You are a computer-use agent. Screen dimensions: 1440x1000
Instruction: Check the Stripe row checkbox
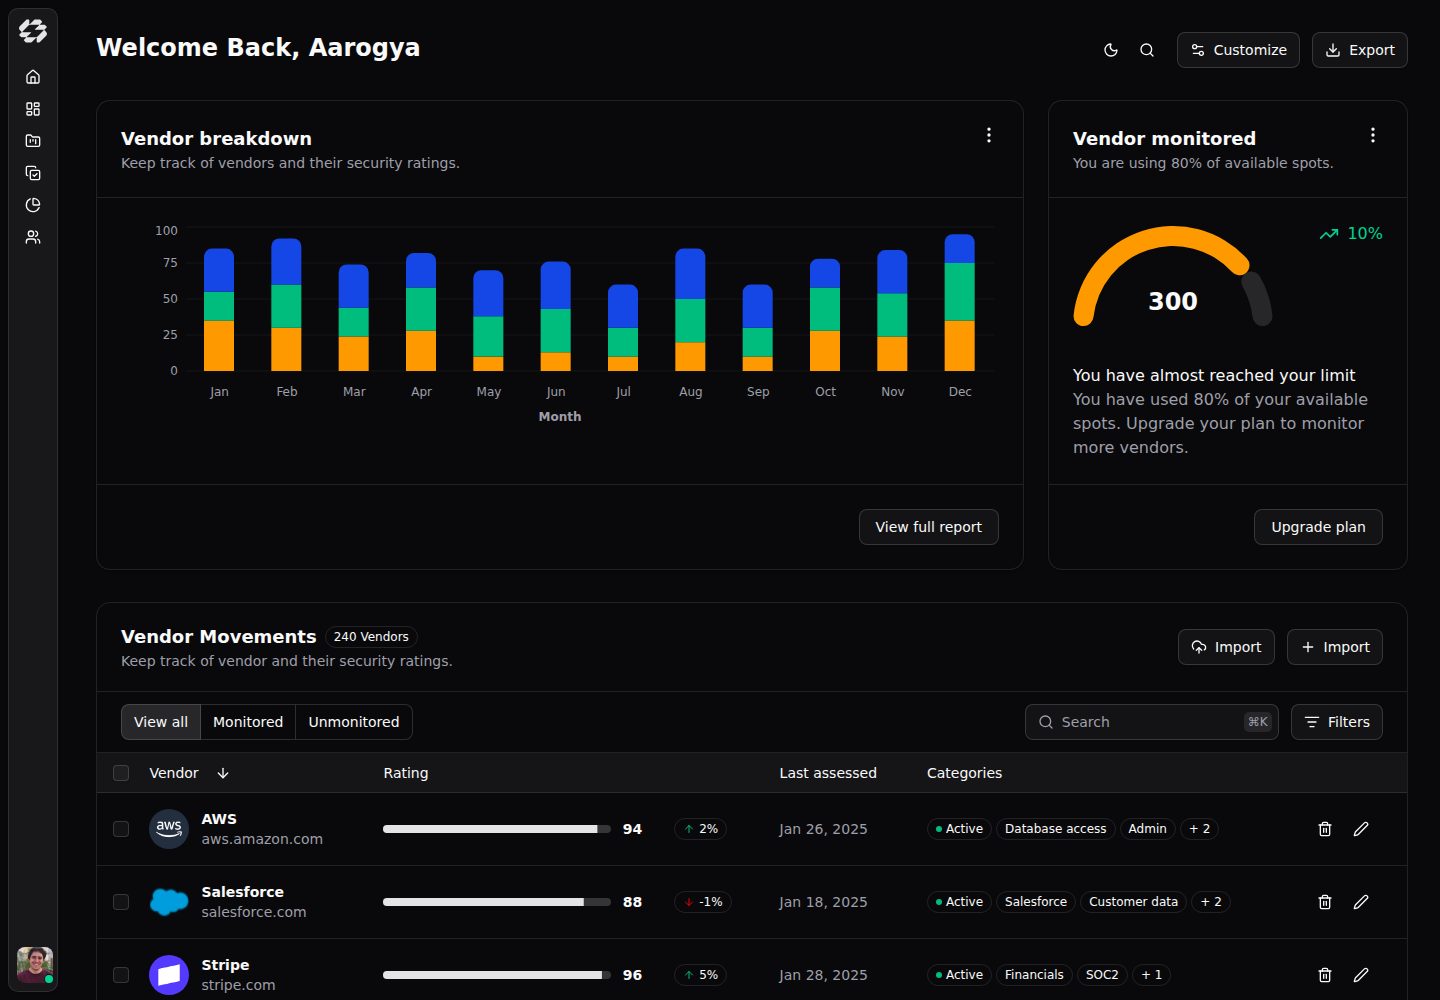click(x=121, y=975)
